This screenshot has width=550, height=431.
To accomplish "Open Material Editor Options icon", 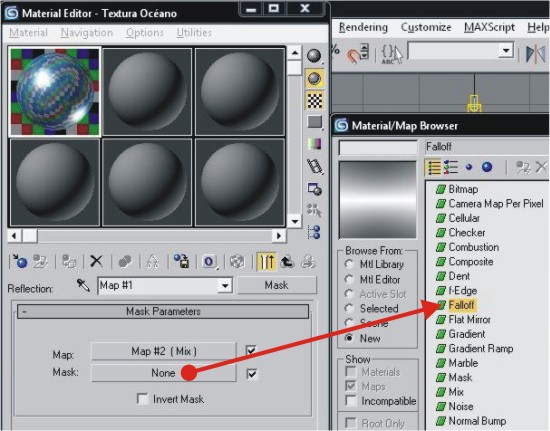I will pos(315,189).
